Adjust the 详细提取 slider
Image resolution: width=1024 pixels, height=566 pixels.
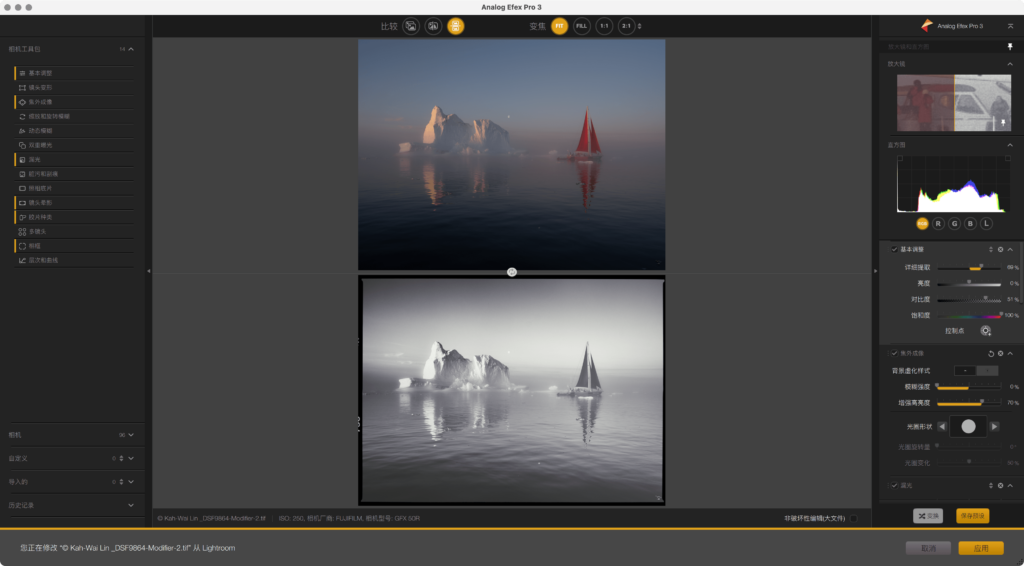tap(968, 268)
